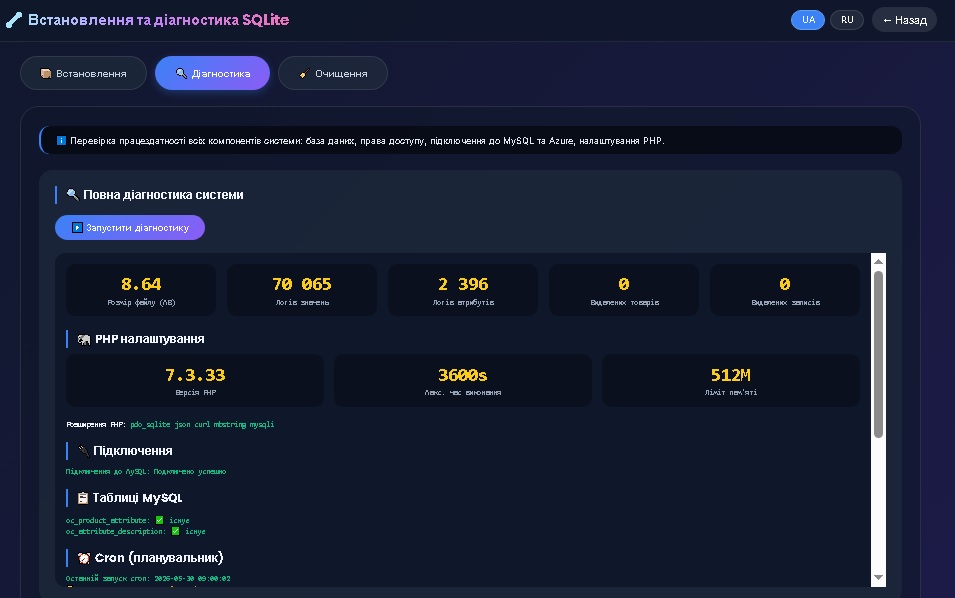Select the 8.64 file size card

coord(141,290)
